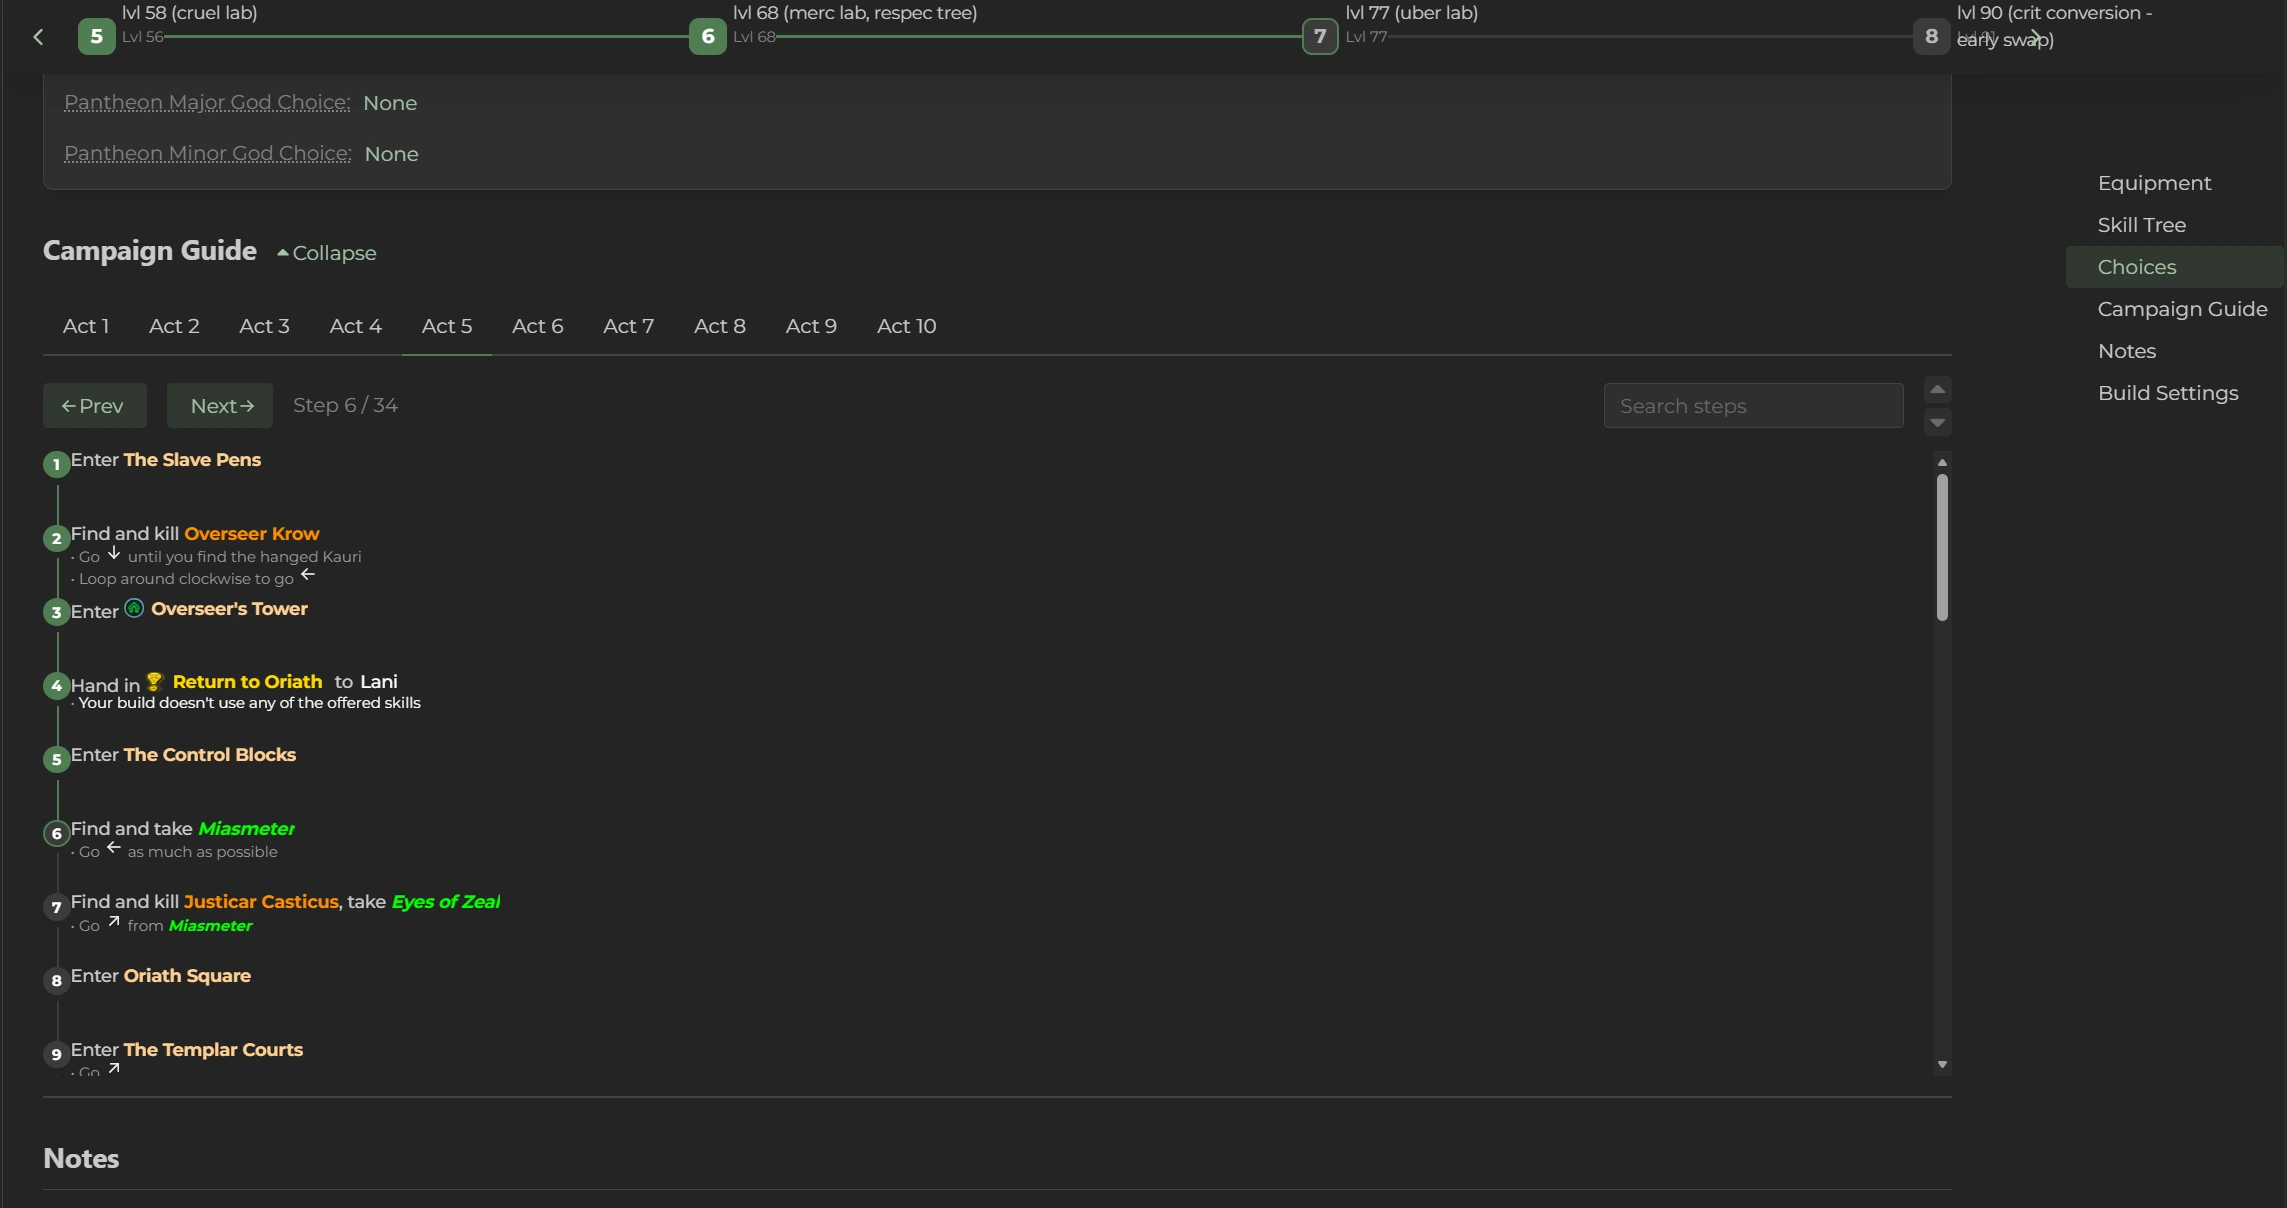
Task: Select milestone 5 lvl 58 cruel lab
Action: (96, 37)
